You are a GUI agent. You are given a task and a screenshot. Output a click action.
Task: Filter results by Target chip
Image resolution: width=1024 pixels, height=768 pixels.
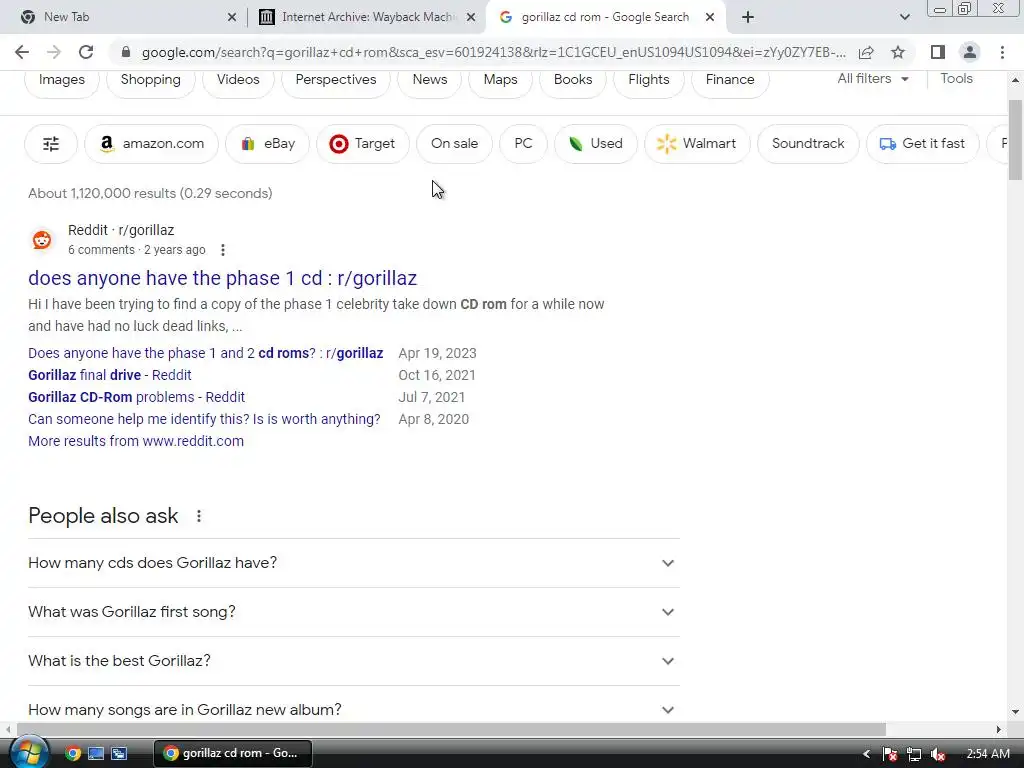coord(362,144)
